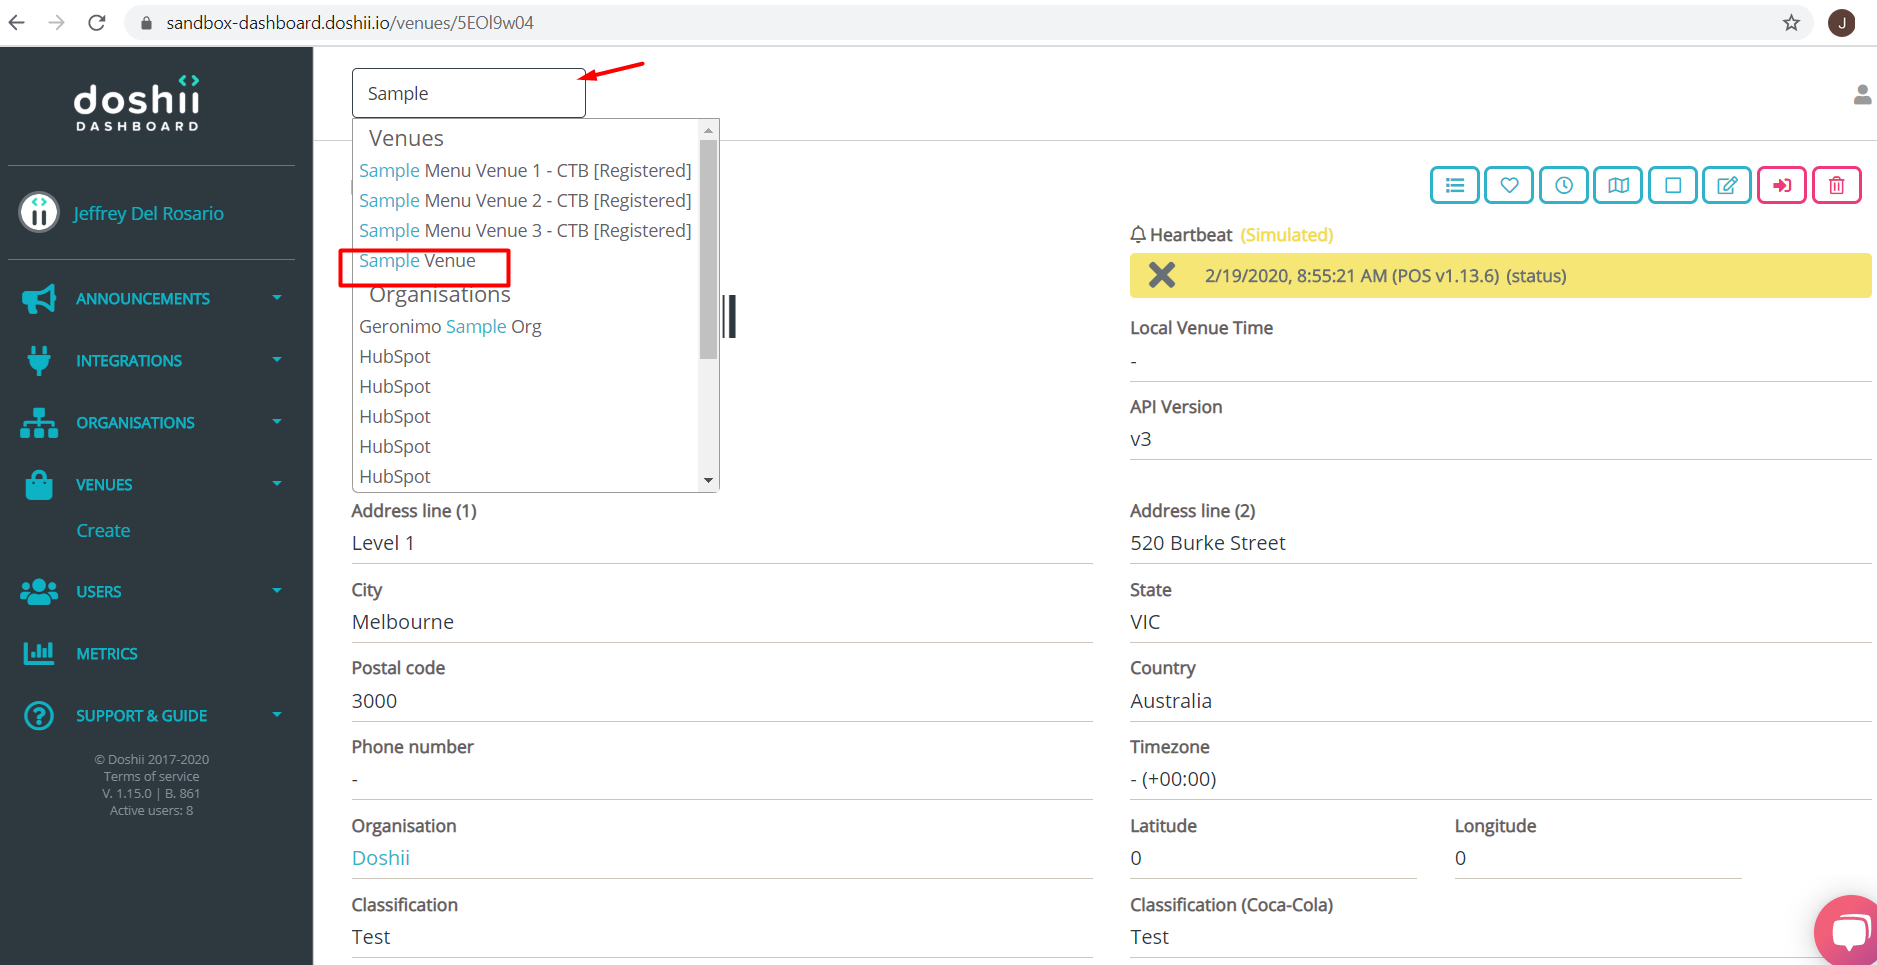Click the square icon button in venue toolbar
1877x965 pixels.
click(x=1673, y=185)
